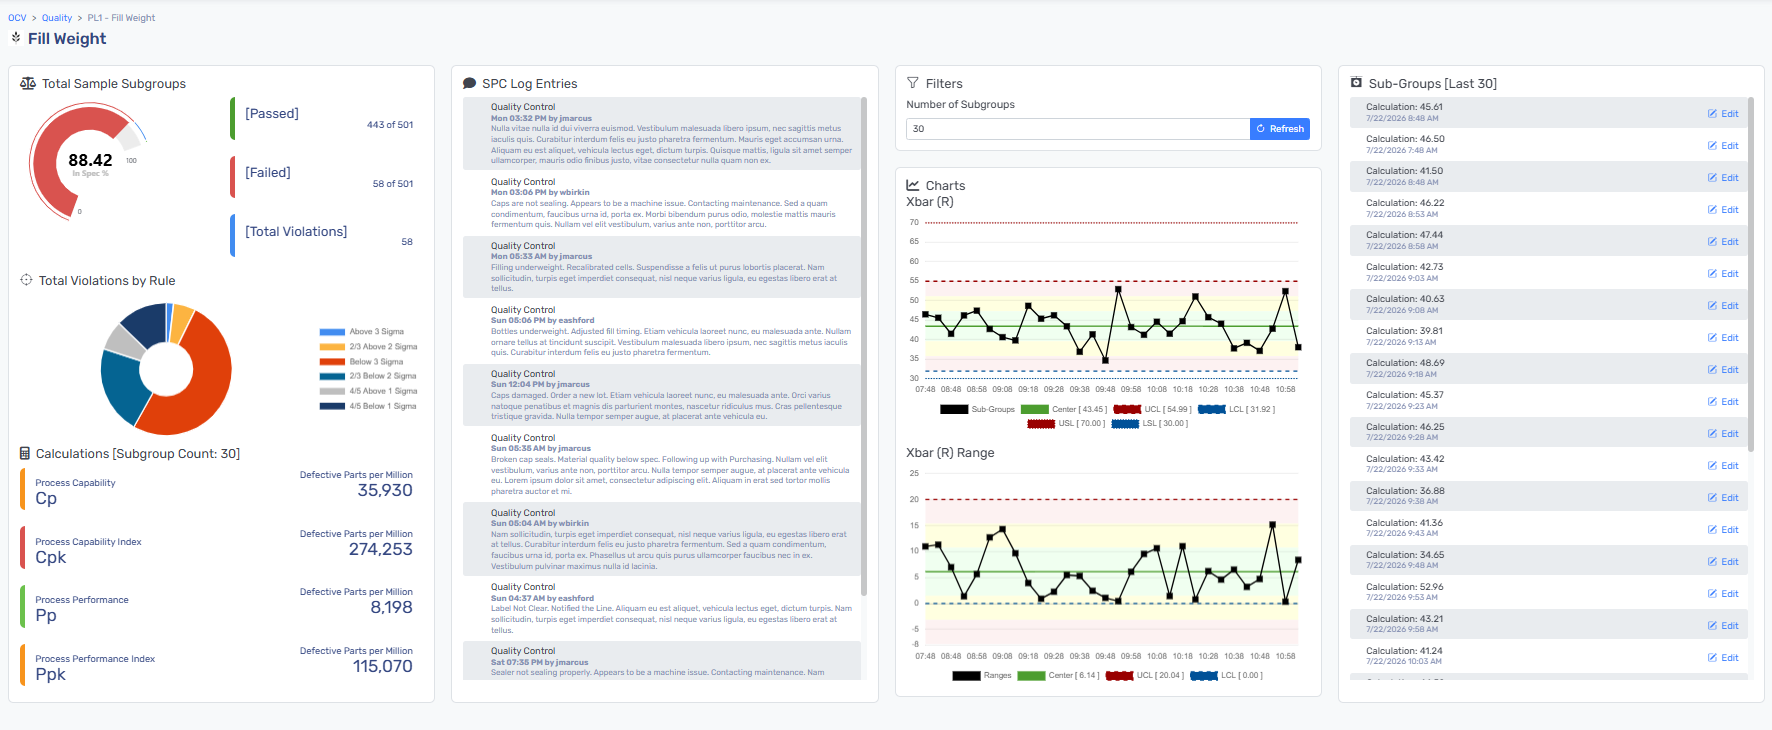Open the Quality breadcrumb link

[x=57, y=18]
